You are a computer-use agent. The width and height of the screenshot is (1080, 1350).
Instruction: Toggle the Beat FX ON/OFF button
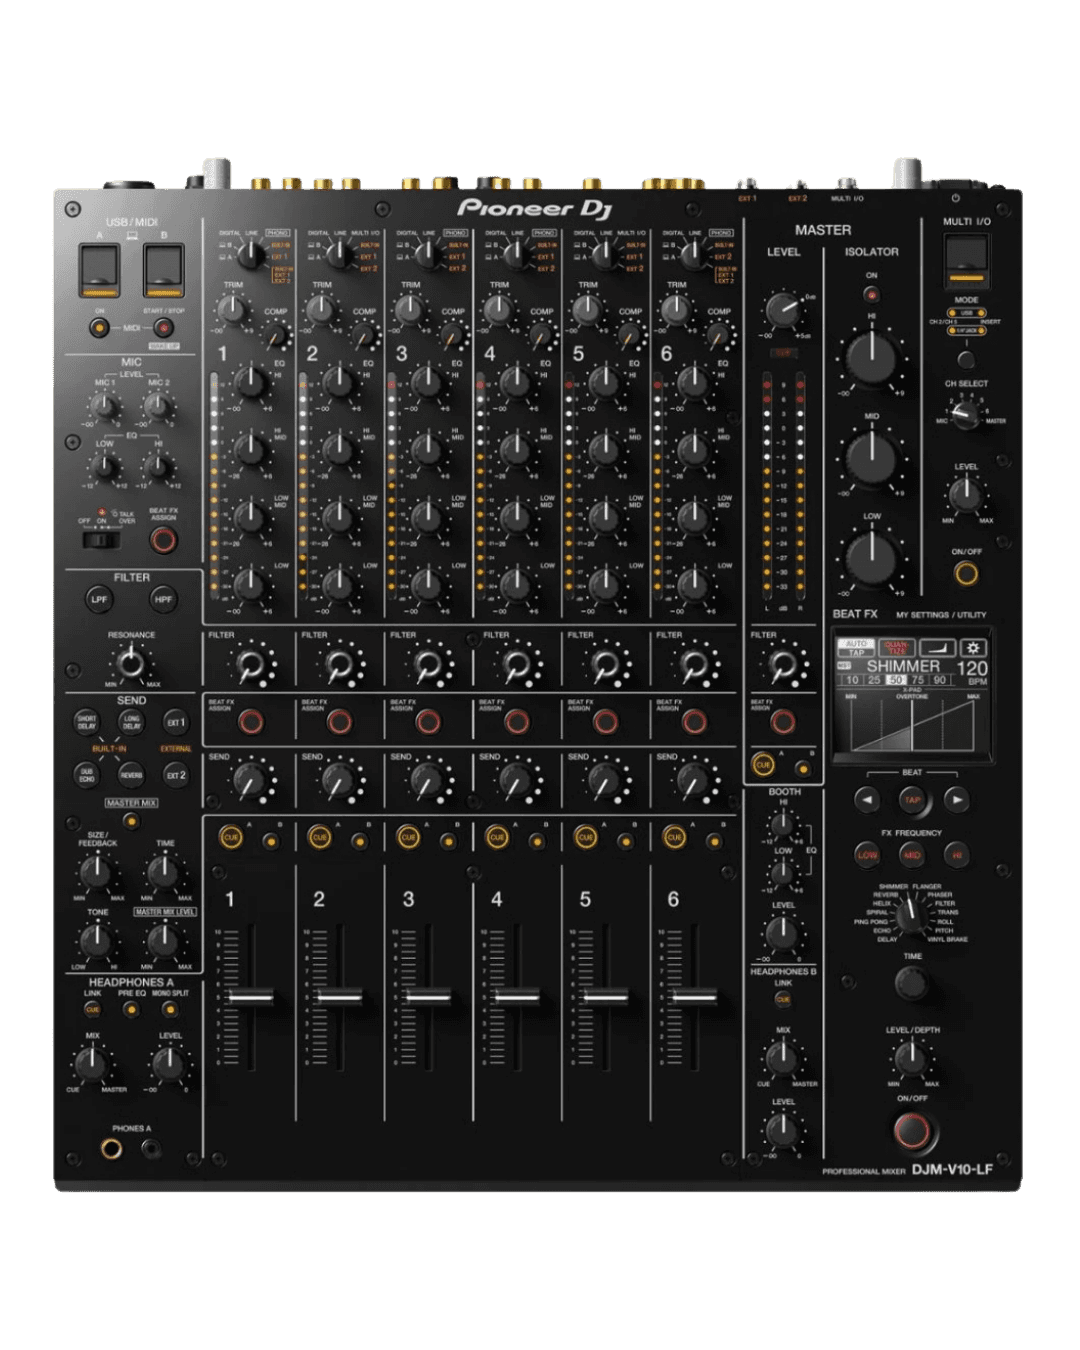tap(911, 1130)
